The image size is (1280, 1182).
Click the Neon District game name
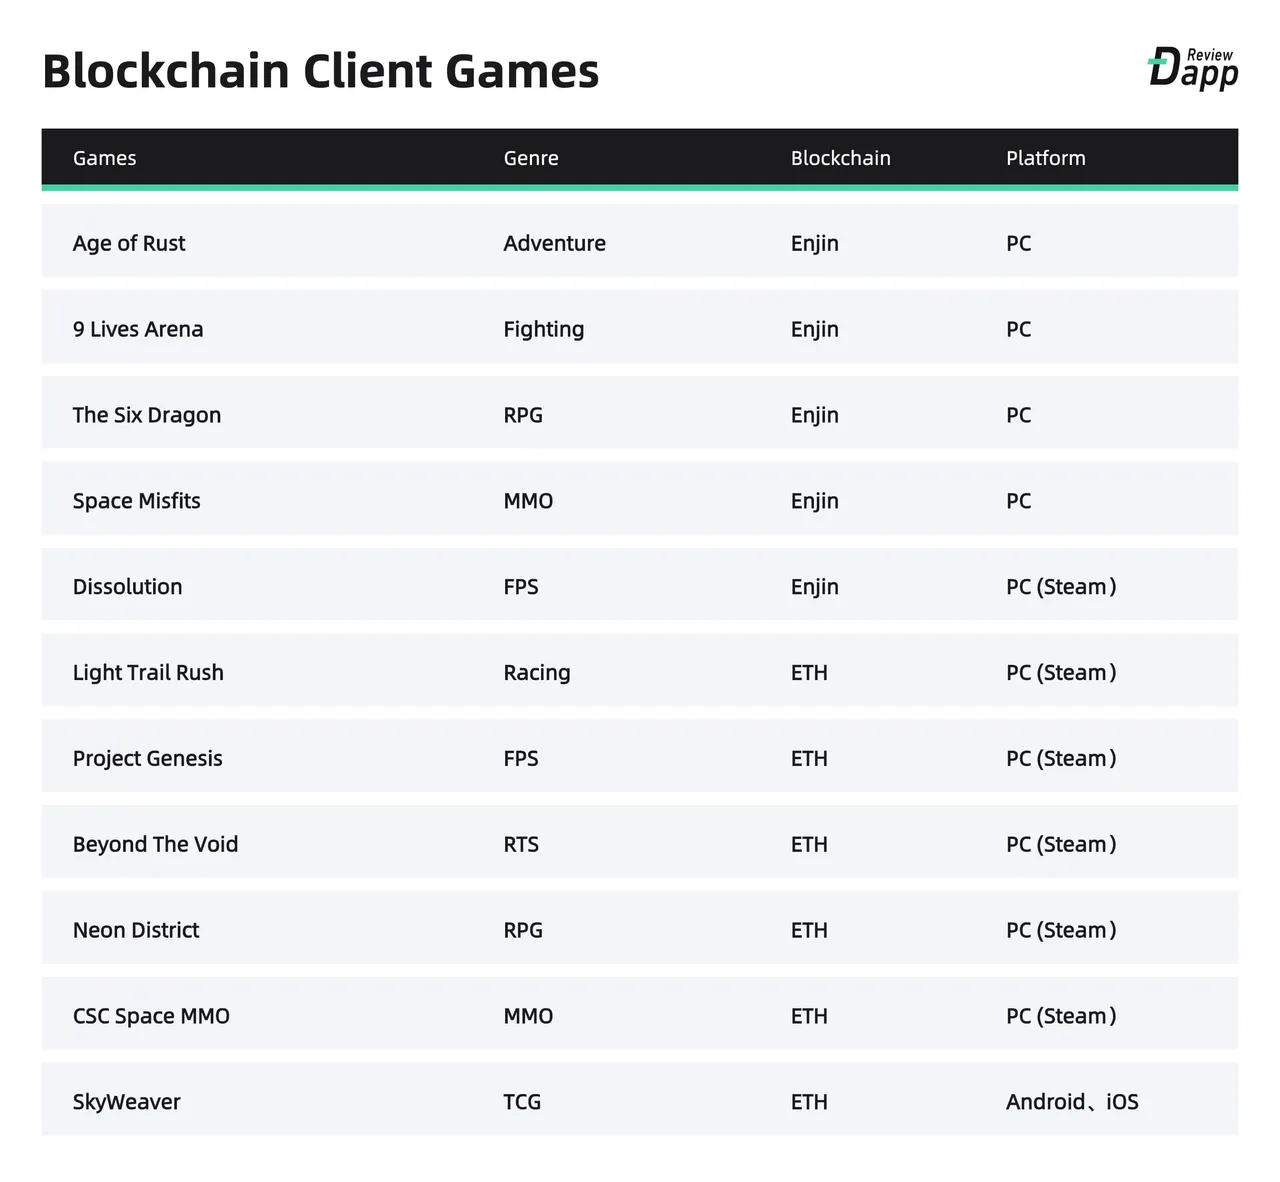(136, 930)
